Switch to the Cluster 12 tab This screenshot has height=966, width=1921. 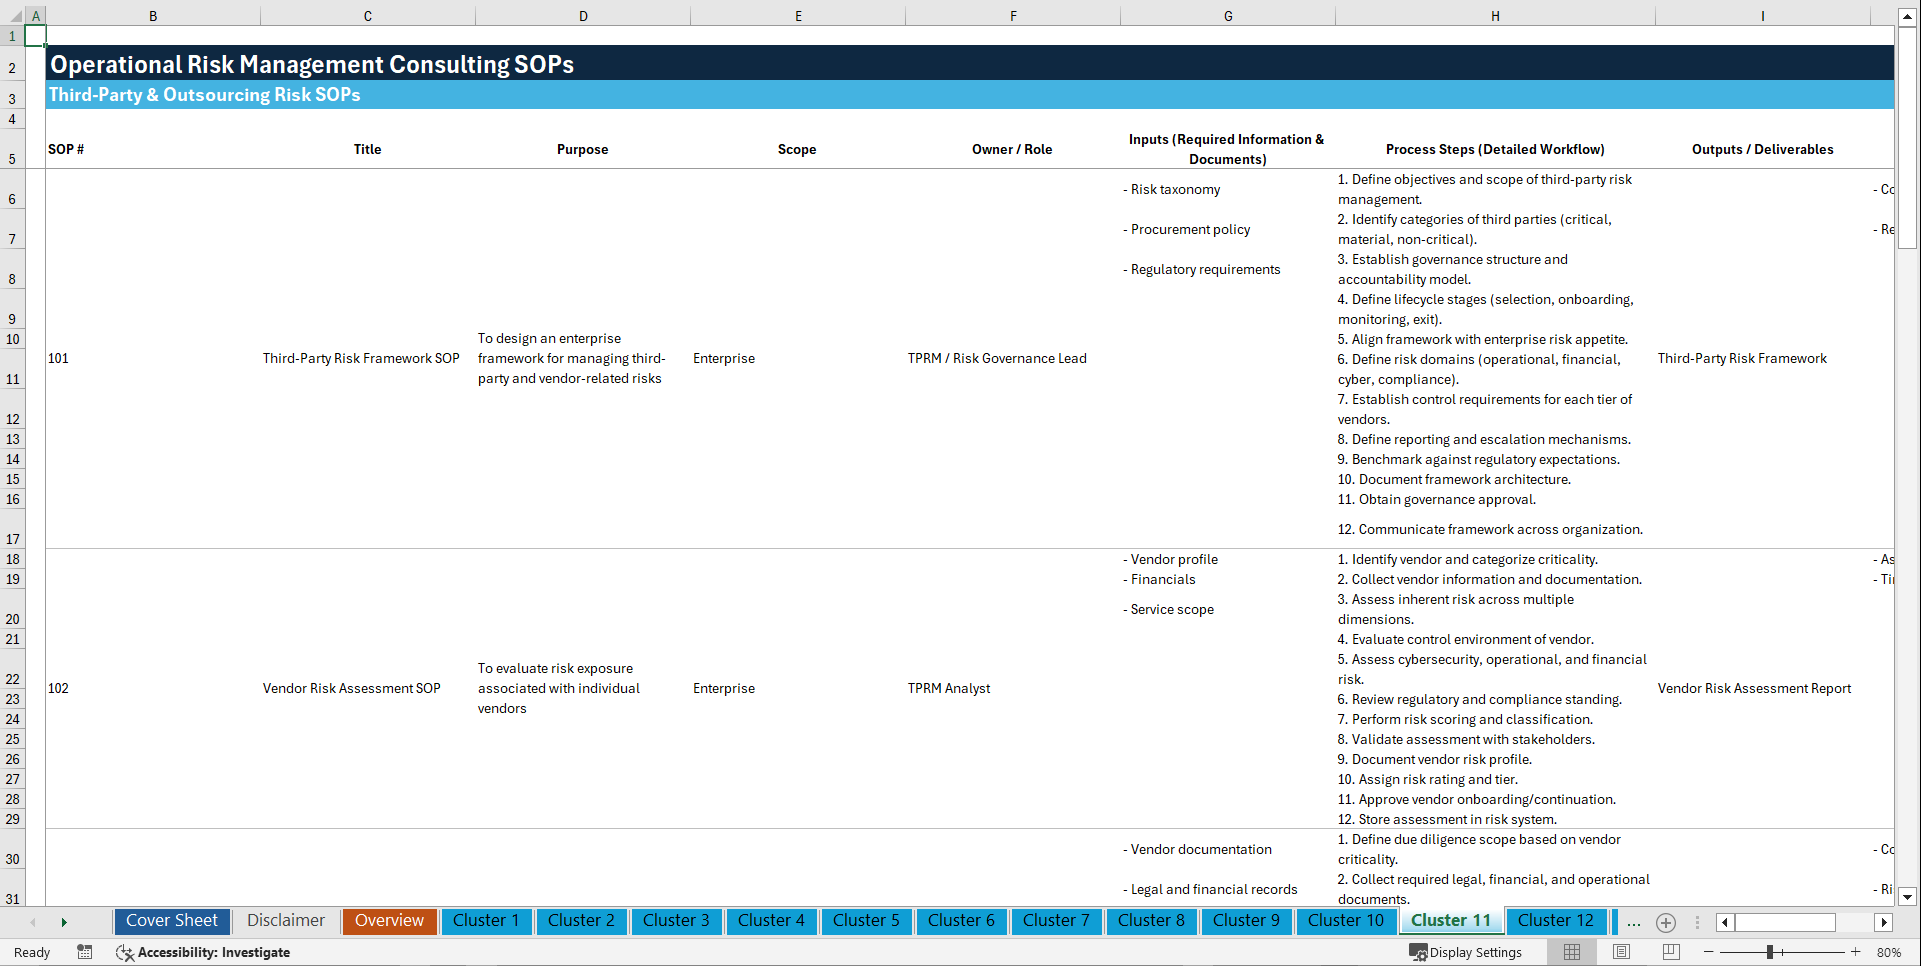pos(1556,921)
